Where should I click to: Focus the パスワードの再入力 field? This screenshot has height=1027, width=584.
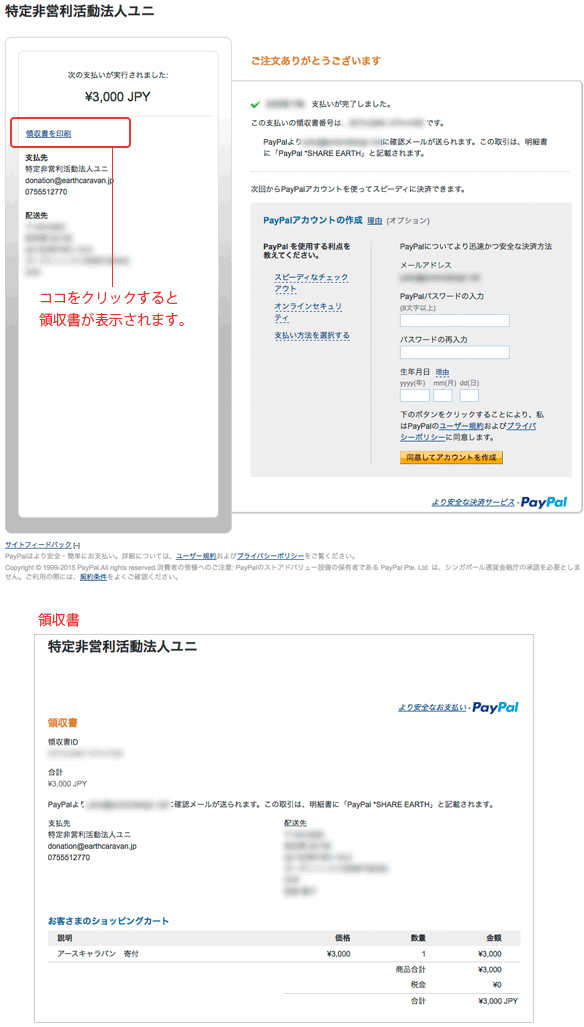pyautogui.click(x=454, y=352)
